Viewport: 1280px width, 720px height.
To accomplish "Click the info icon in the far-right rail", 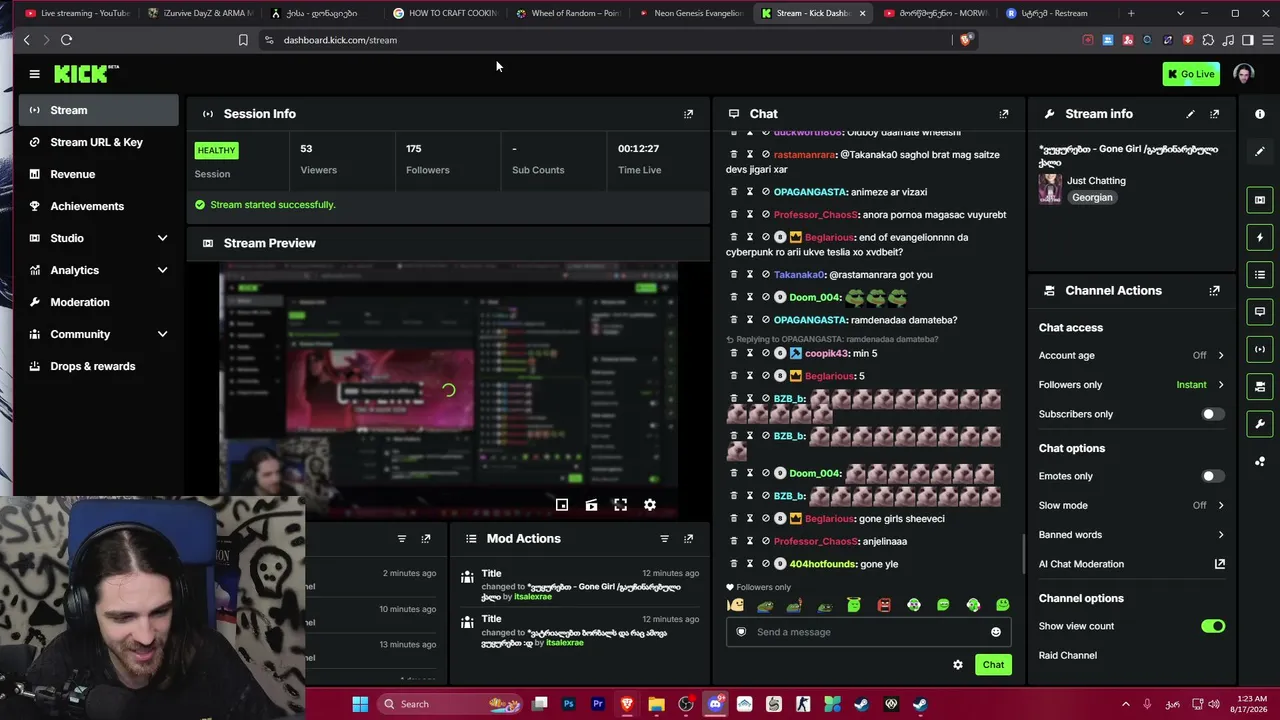I will (1260, 114).
